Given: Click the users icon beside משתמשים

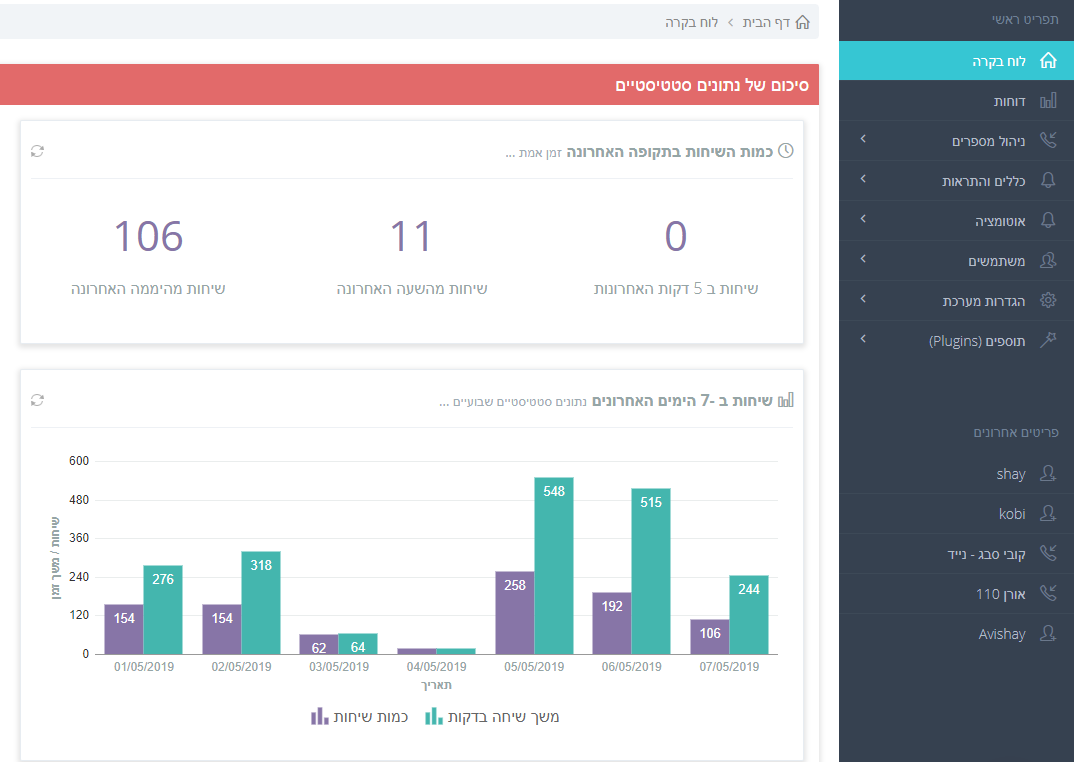Looking at the screenshot, I should 1048,260.
